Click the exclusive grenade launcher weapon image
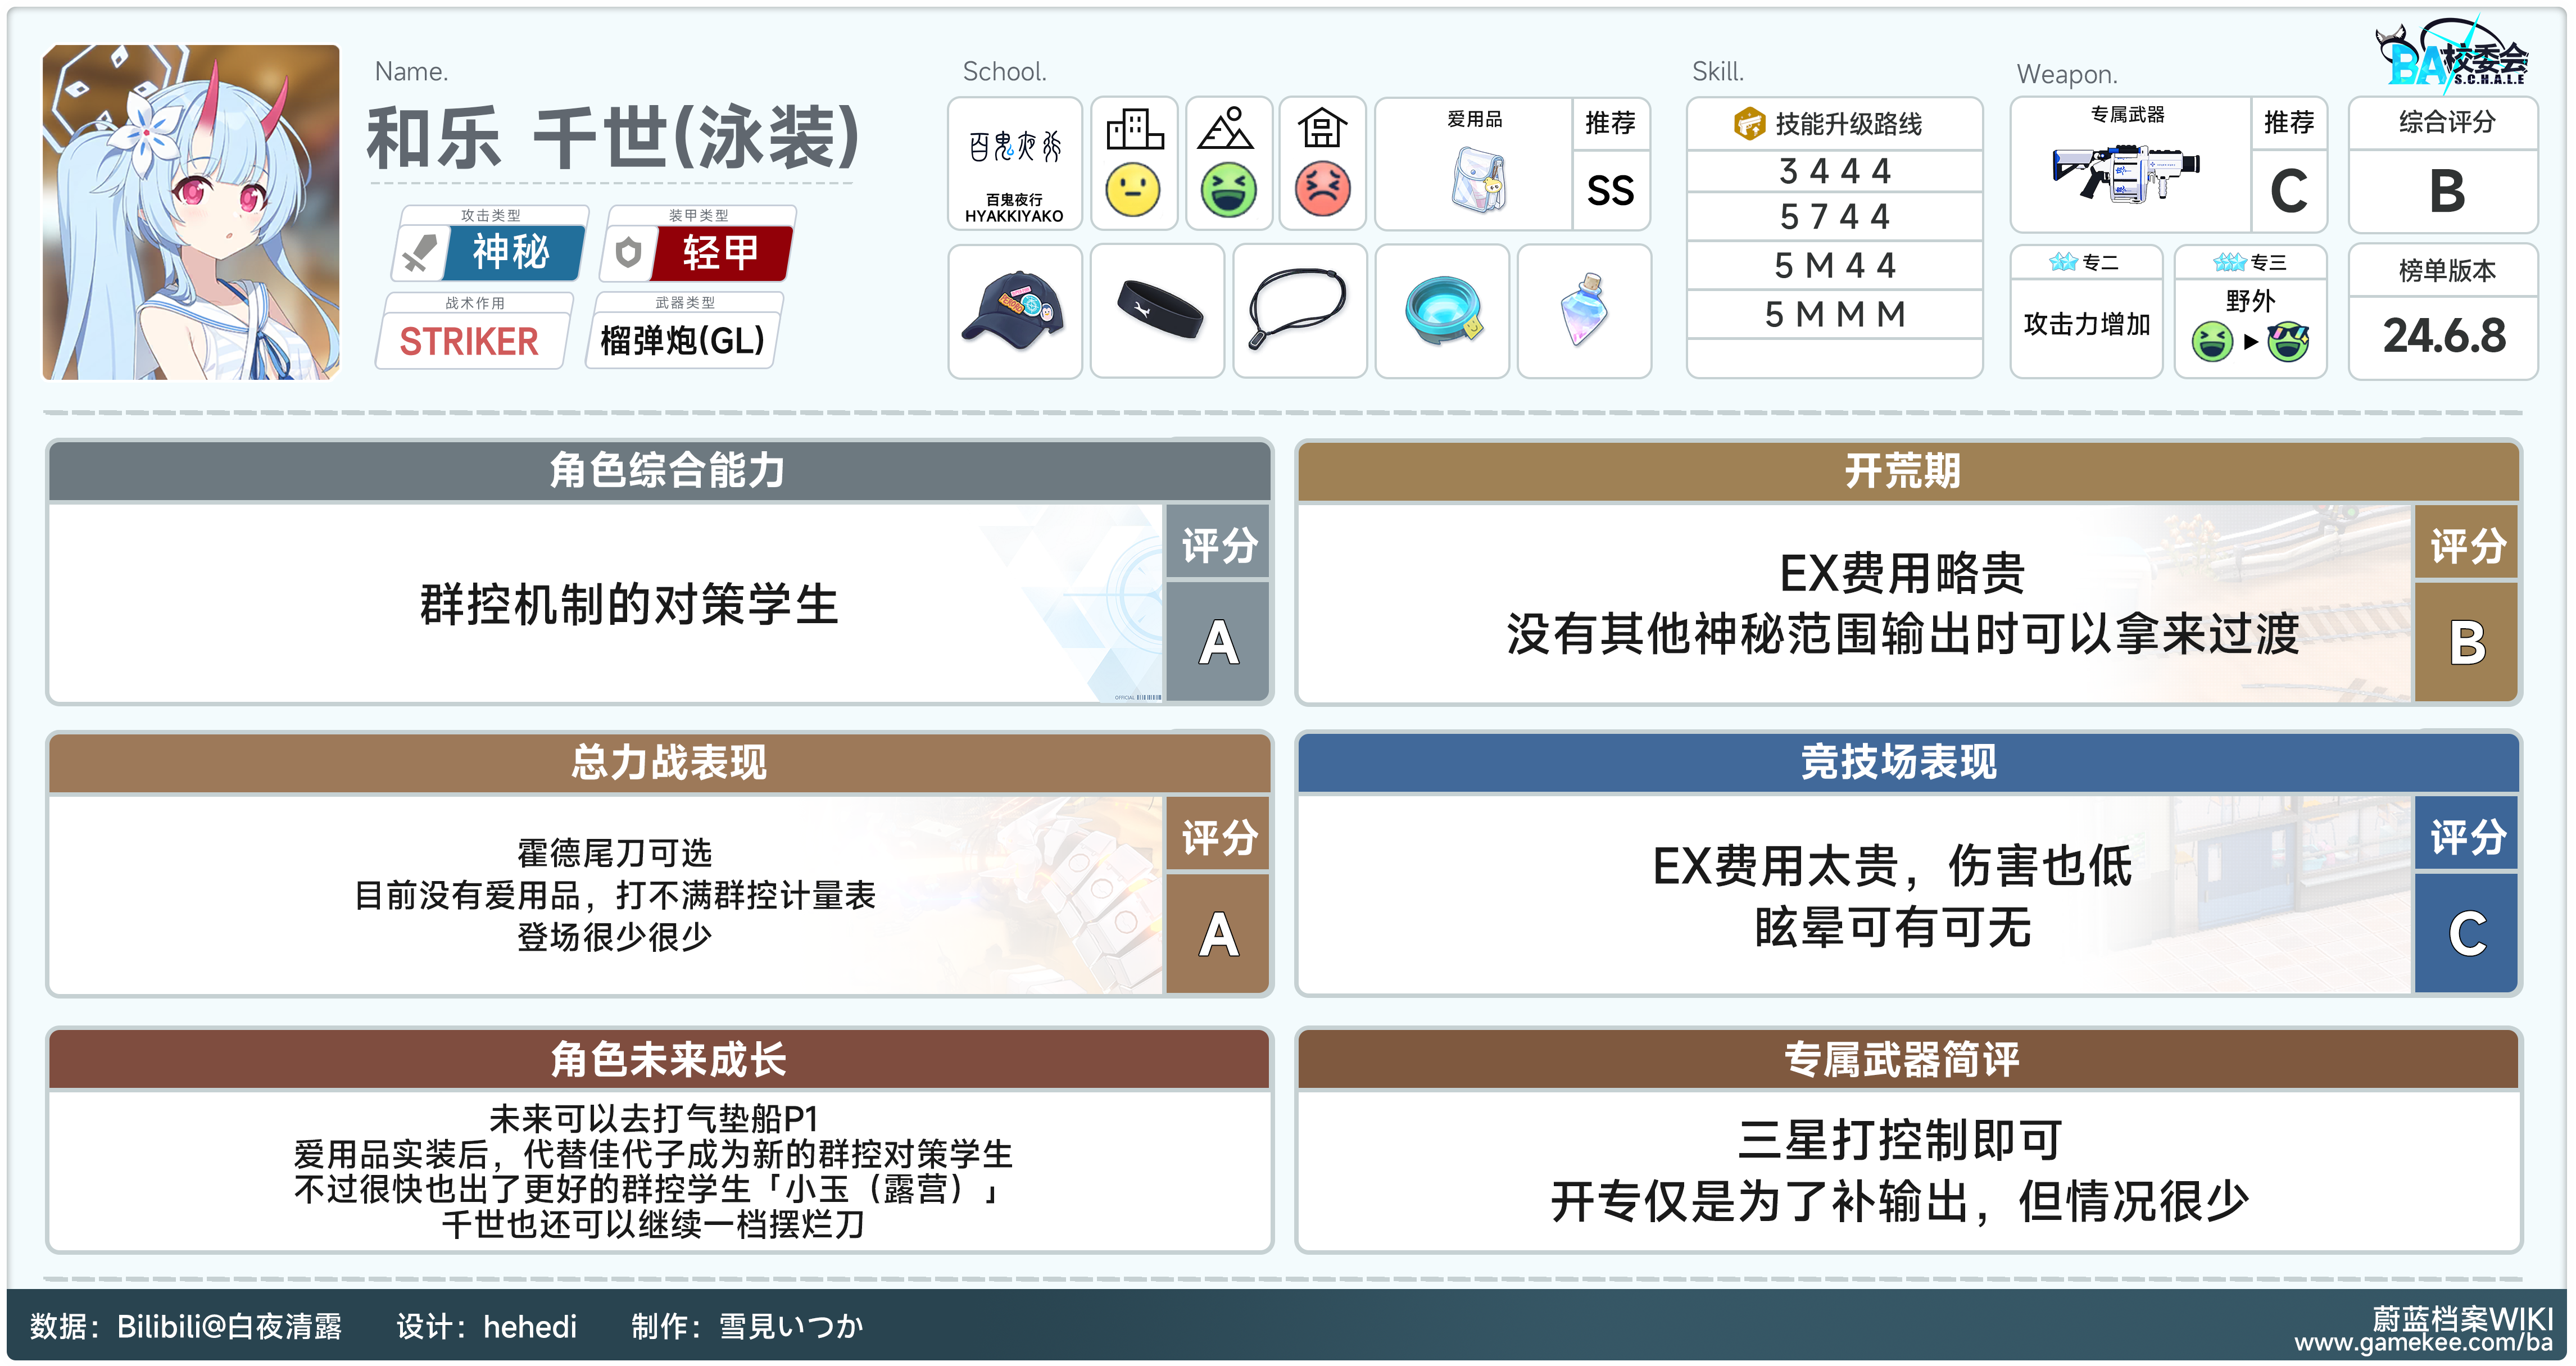This screenshot has height=1366, width=2576. [2127, 174]
